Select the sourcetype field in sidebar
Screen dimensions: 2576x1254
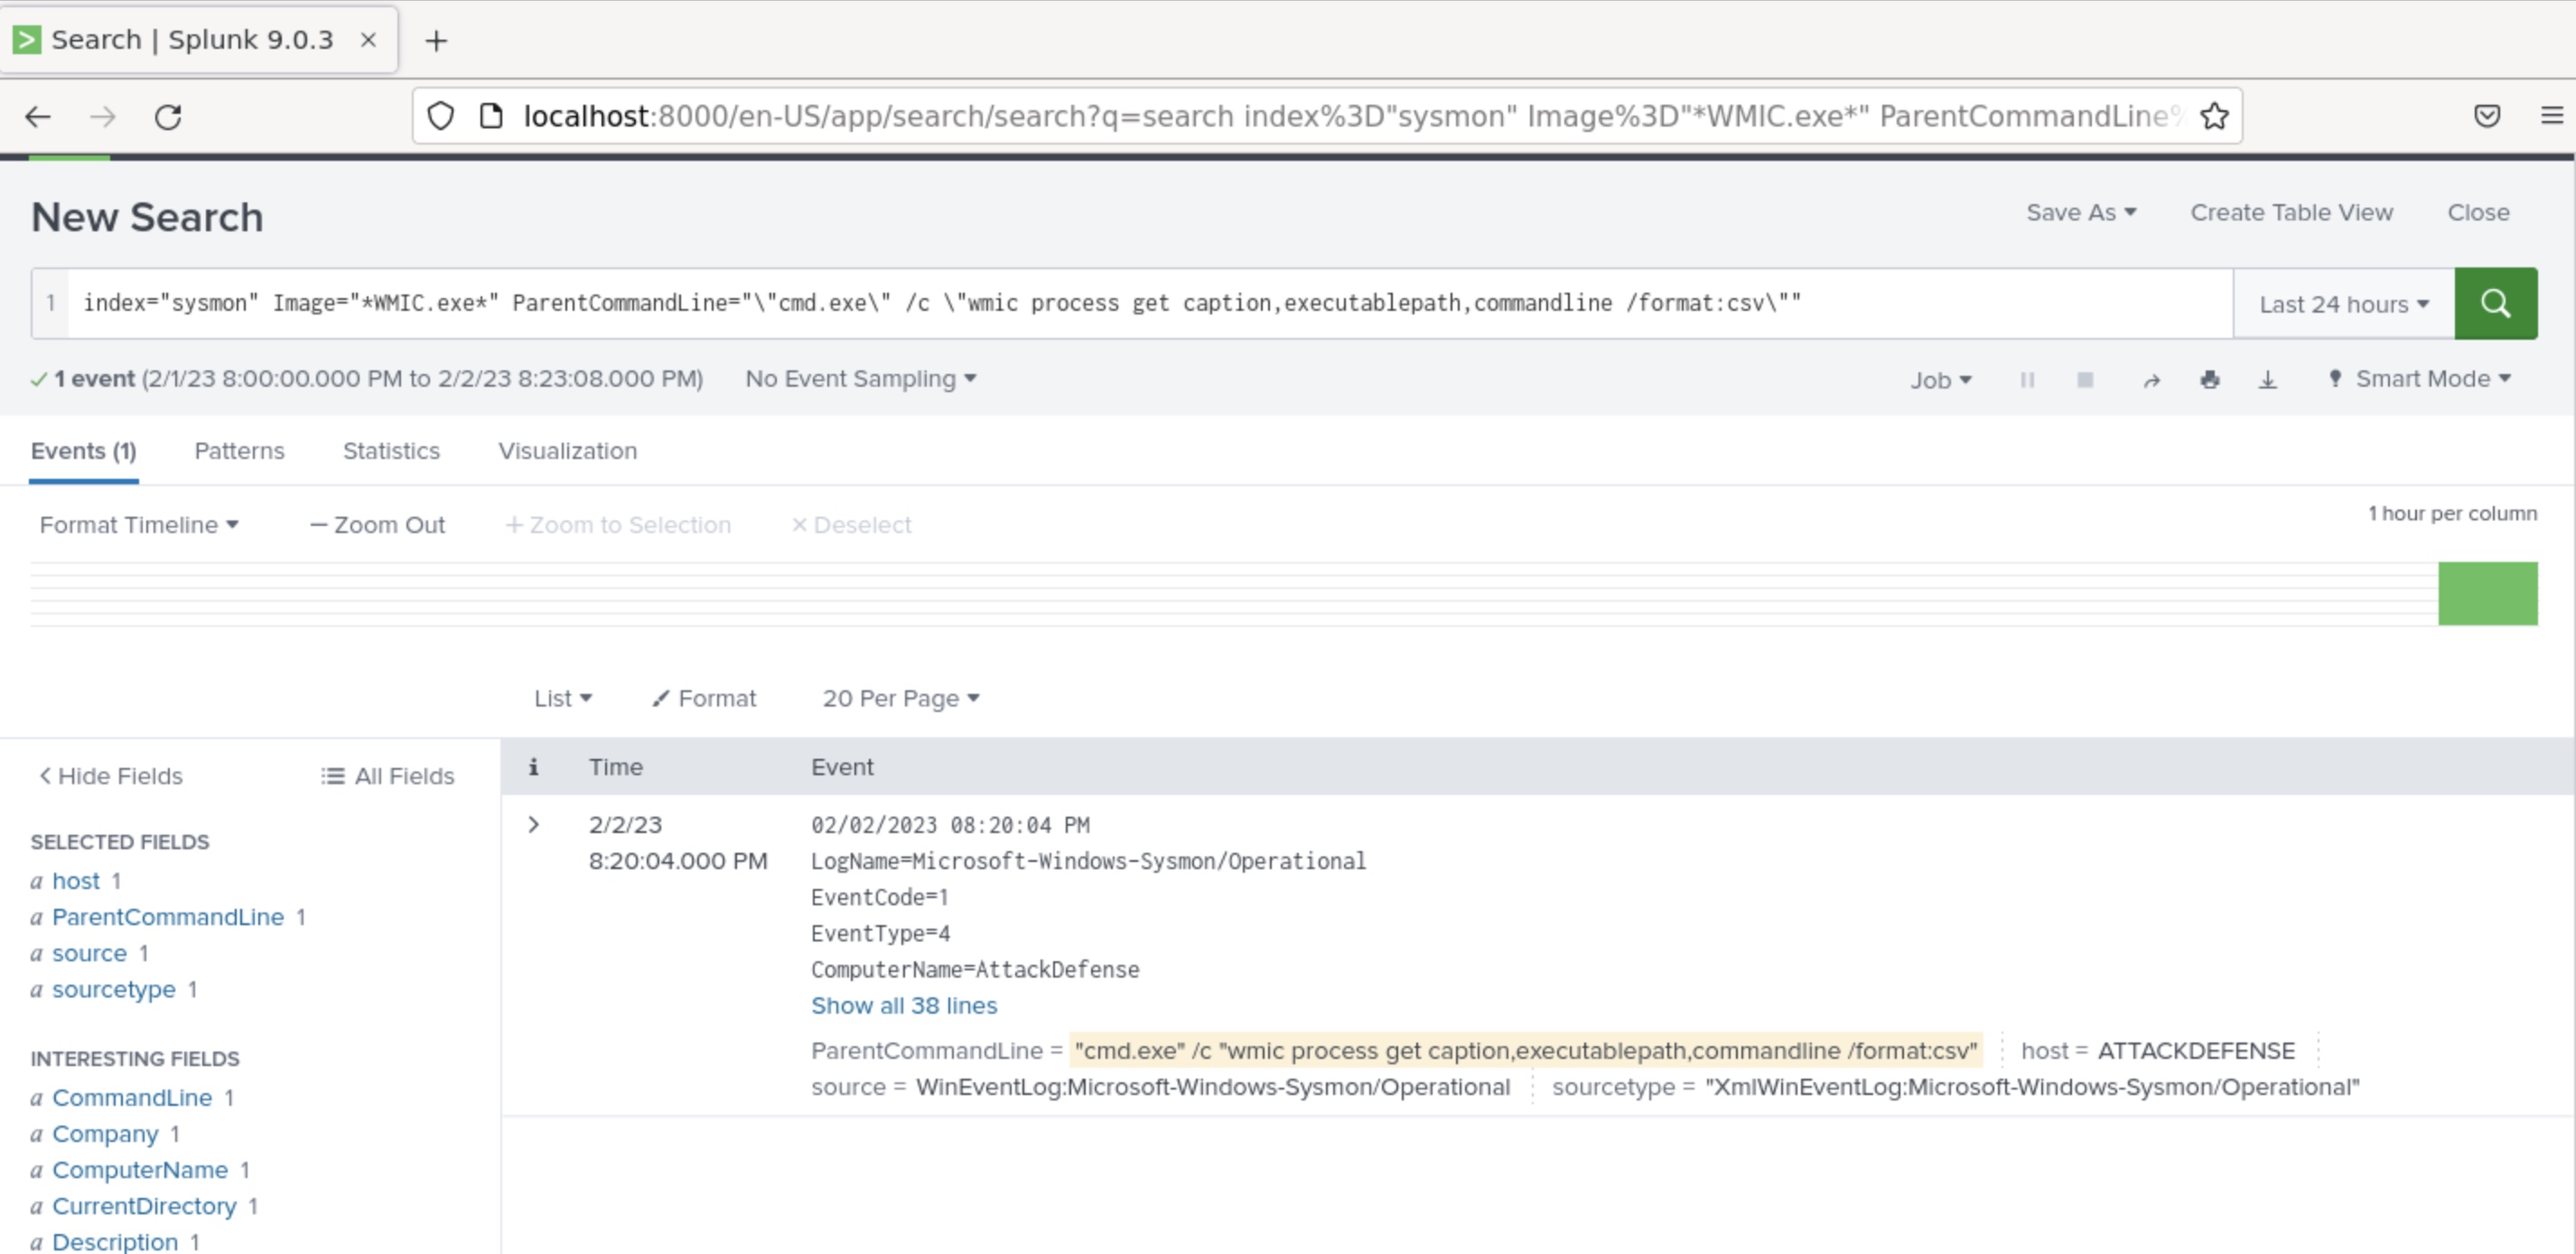pyautogui.click(x=114, y=989)
